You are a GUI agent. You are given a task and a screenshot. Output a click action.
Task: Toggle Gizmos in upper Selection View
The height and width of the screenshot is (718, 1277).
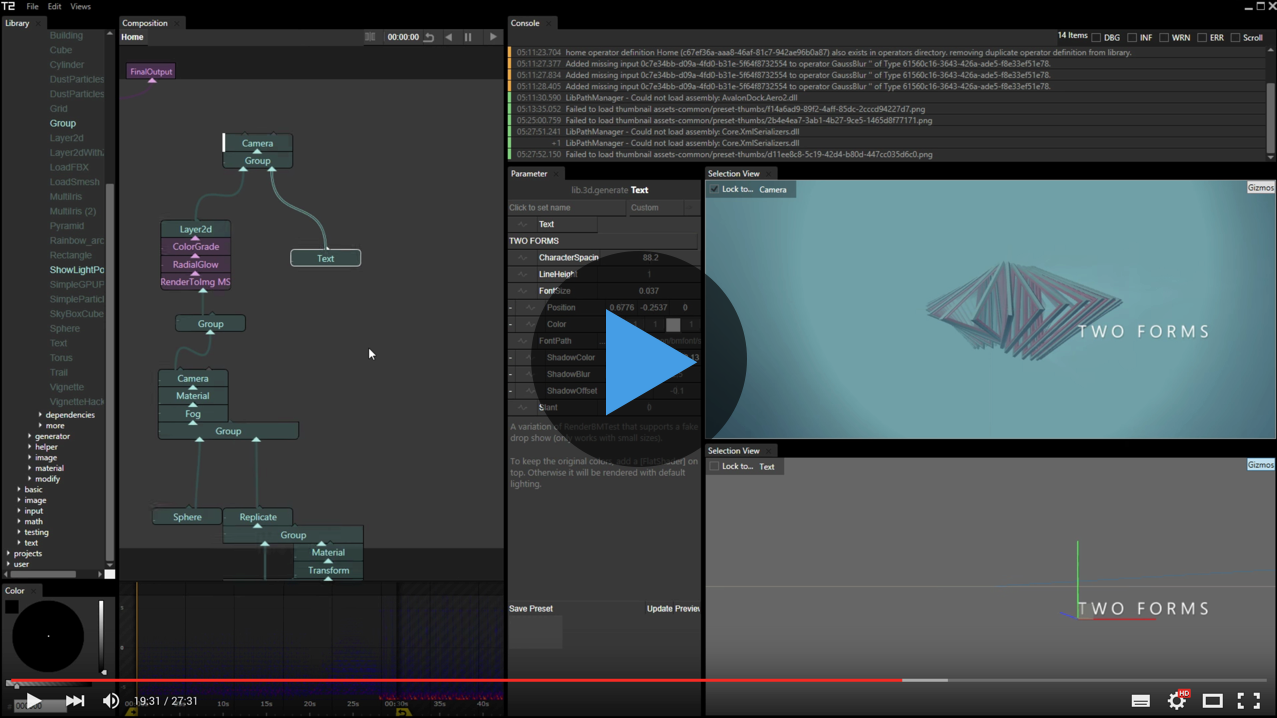pos(1260,188)
